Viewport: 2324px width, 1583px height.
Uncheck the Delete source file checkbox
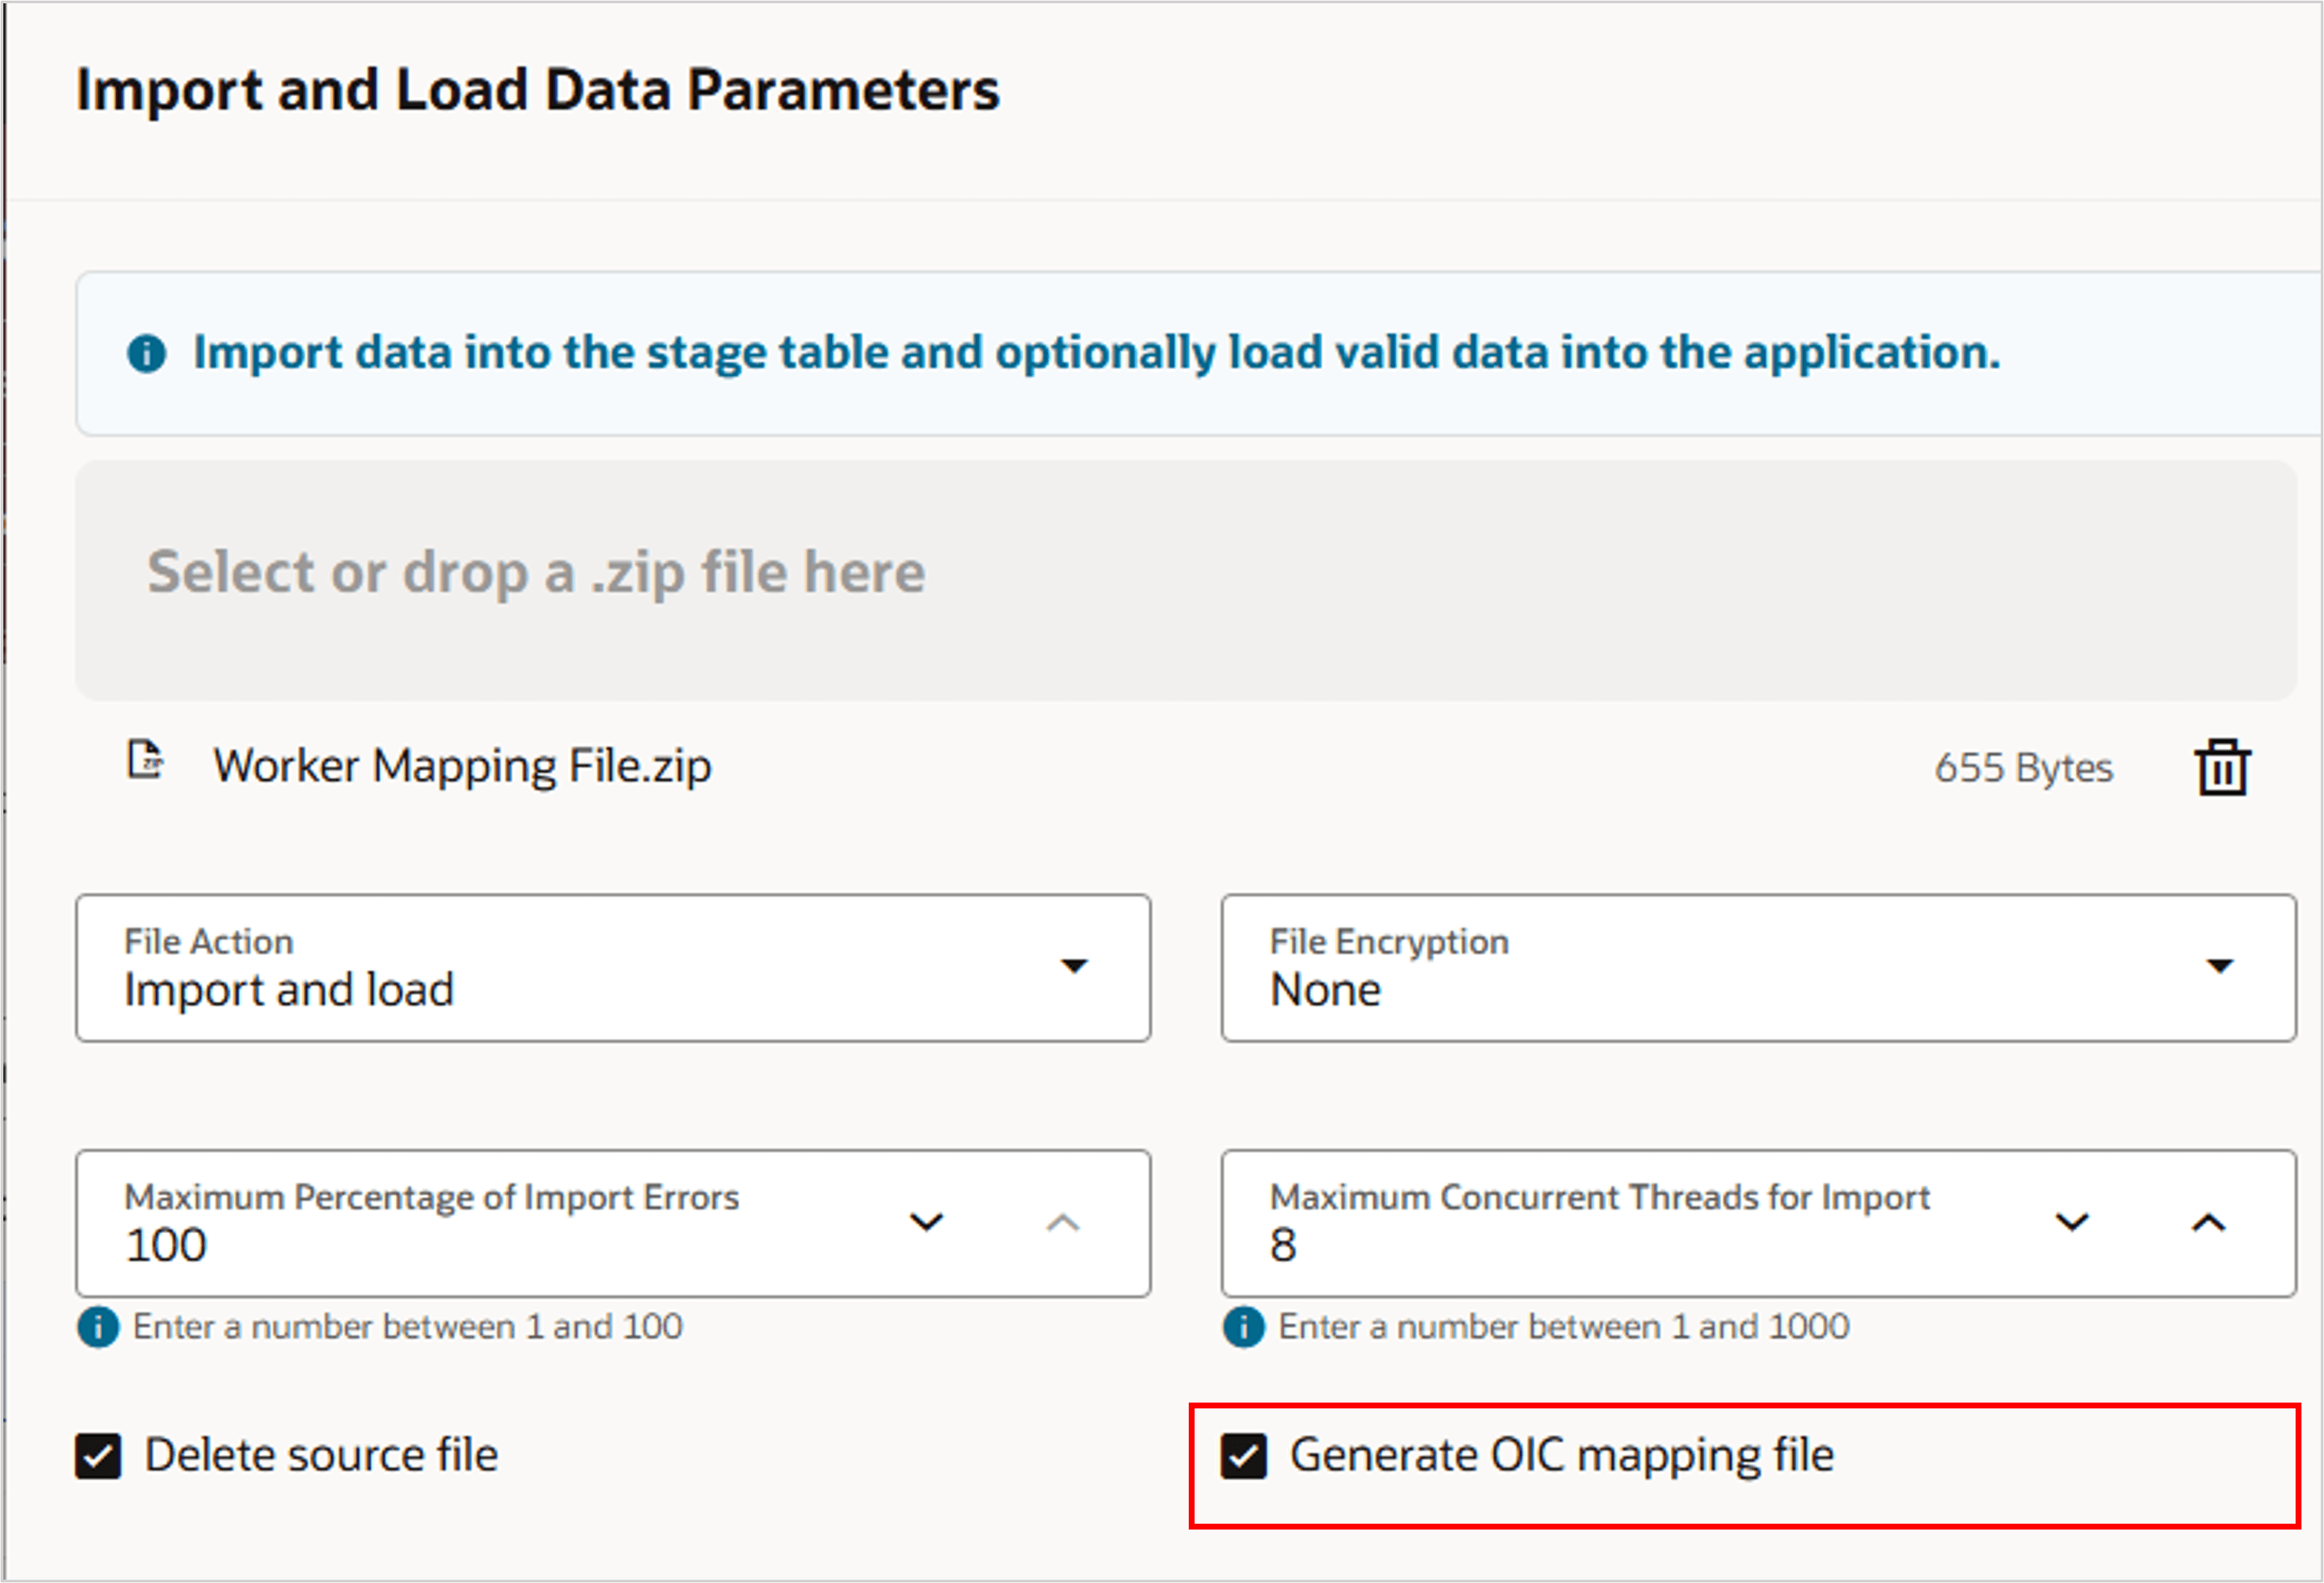pyautogui.click(x=98, y=1456)
